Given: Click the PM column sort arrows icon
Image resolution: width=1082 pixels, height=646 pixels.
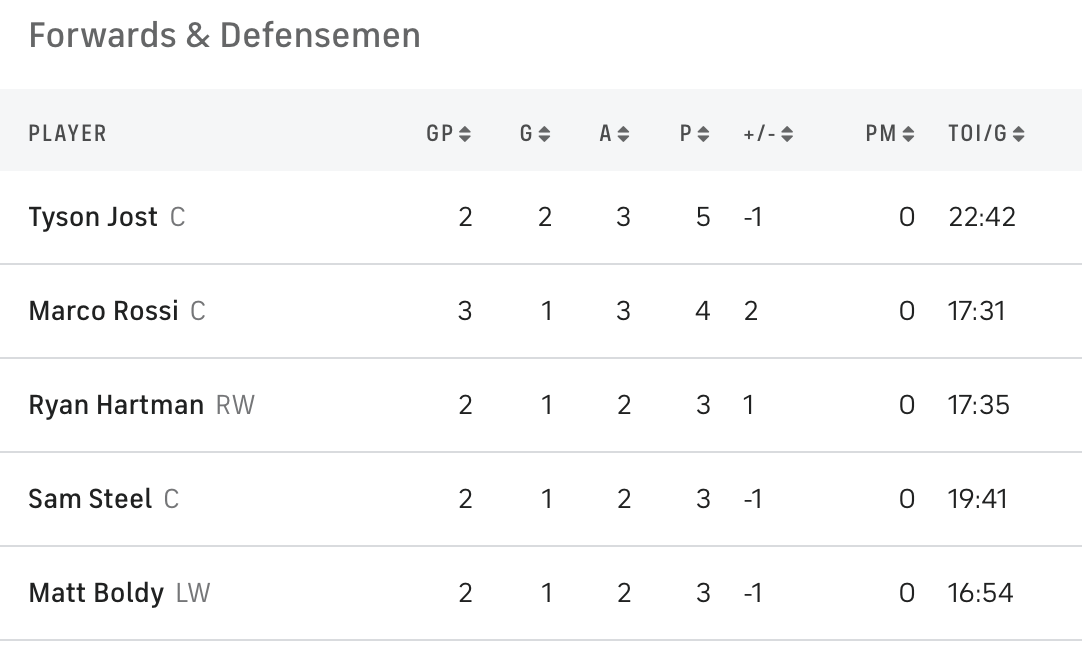Looking at the screenshot, I should tap(908, 134).
